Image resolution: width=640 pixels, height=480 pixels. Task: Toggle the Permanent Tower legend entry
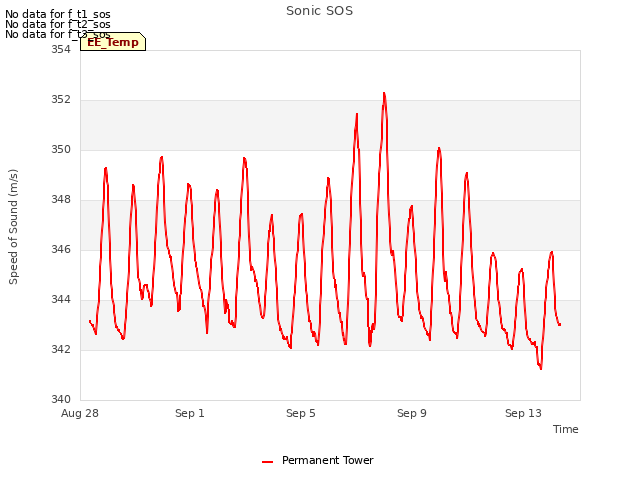[x=318, y=461]
